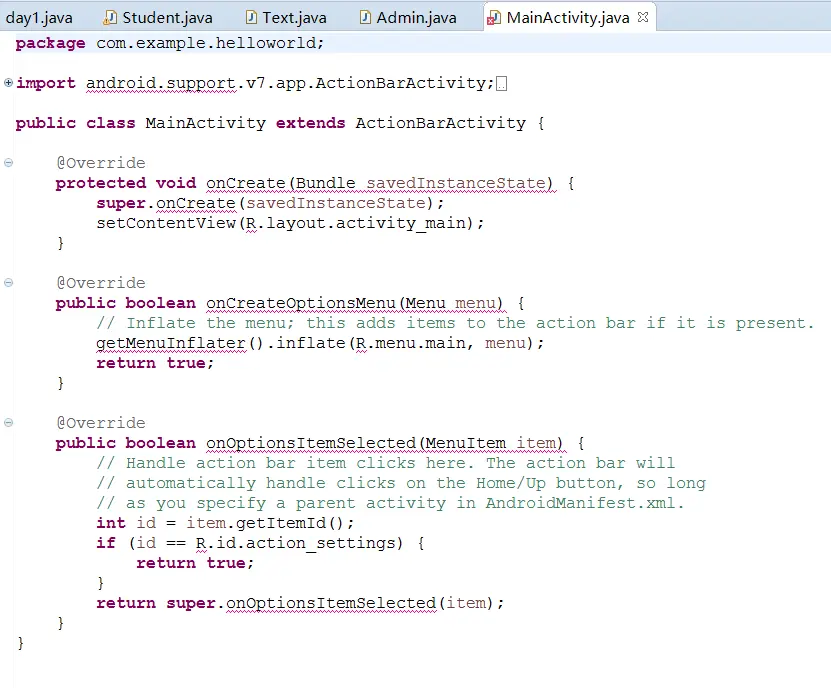The width and height of the screenshot is (831, 688).
Task: Click return true inside the if block
Action: coord(195,563)
